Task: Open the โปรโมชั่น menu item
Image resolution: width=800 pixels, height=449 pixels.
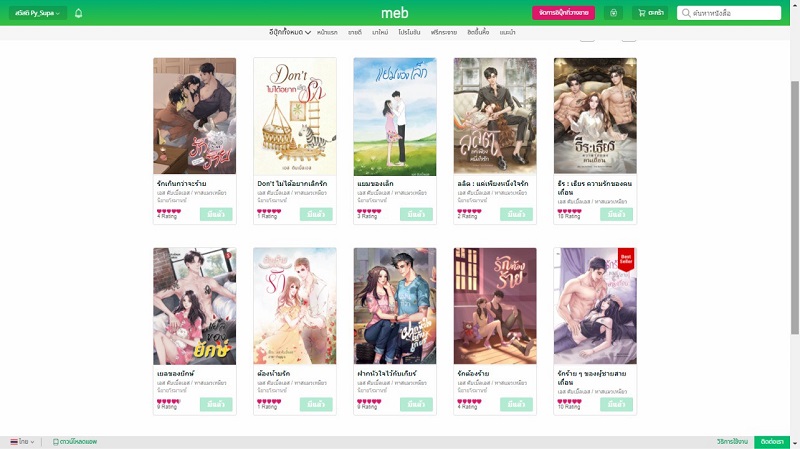Action: coord(409,32)
